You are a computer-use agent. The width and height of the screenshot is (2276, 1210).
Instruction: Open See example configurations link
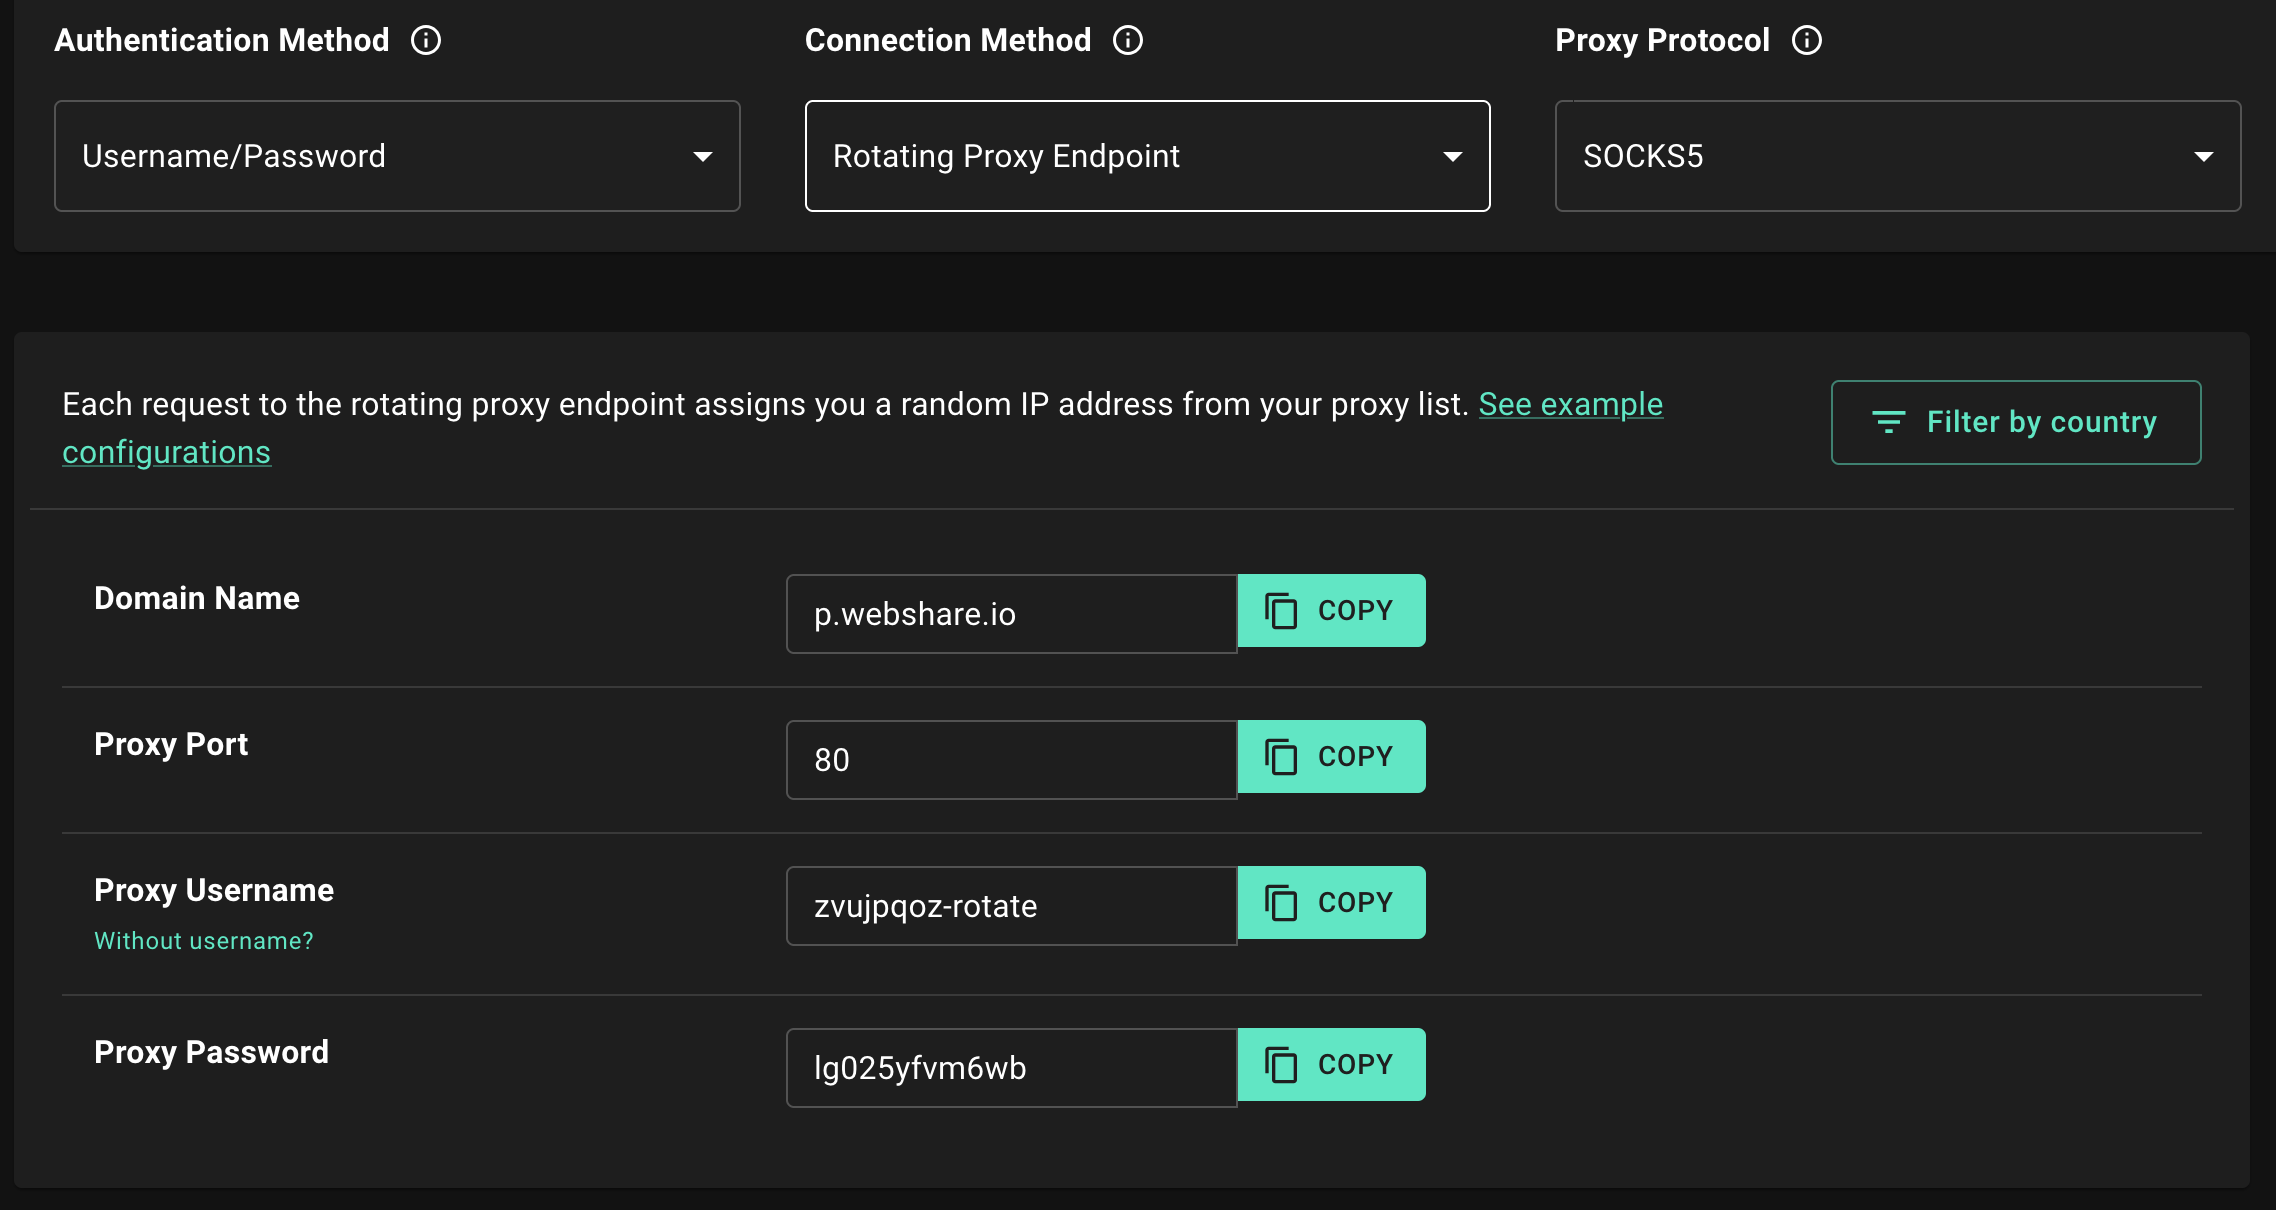[1570, 404]
